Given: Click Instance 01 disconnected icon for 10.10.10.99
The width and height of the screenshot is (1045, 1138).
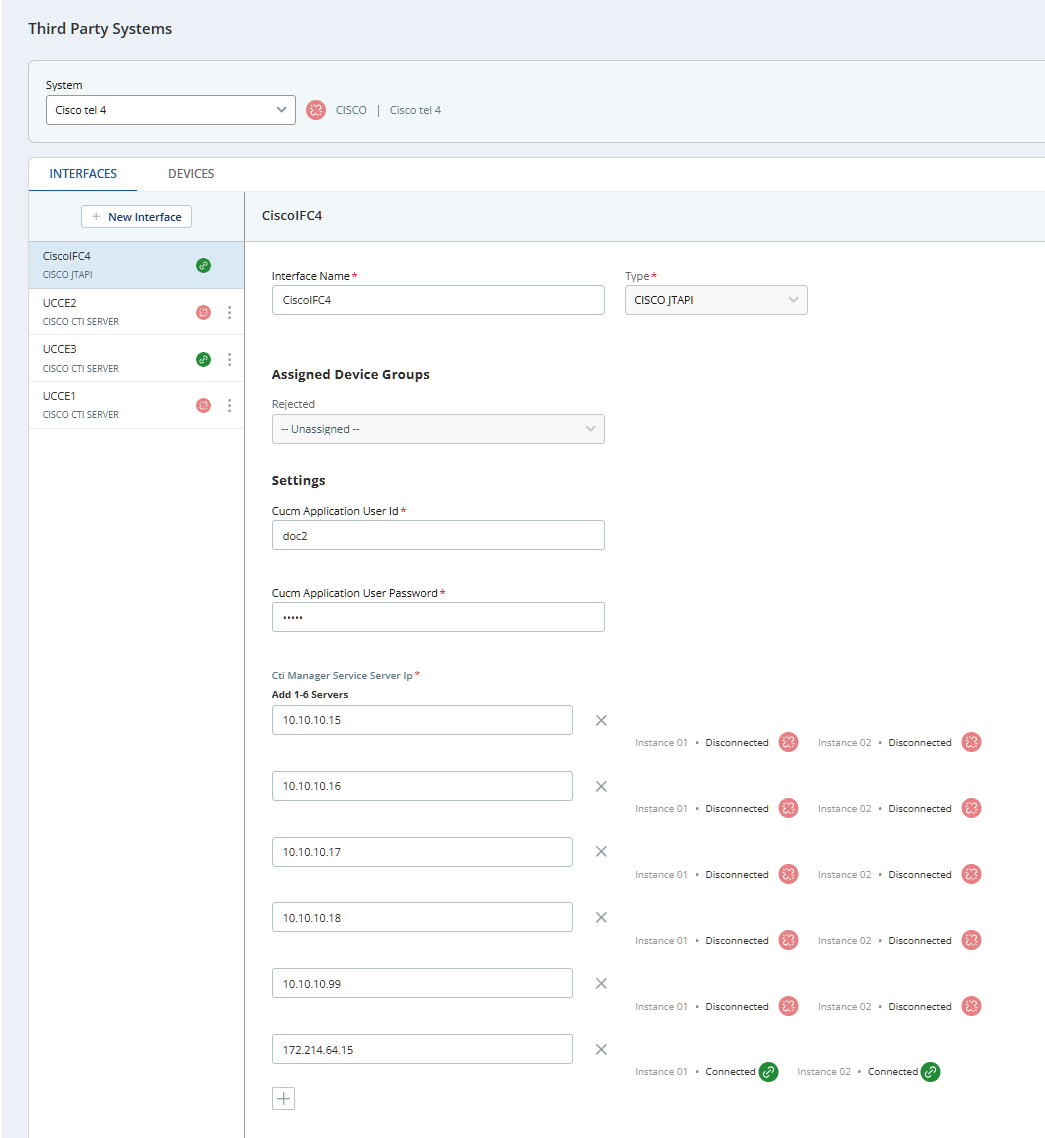Looking at the screenshot, I should click(789, 1007).
